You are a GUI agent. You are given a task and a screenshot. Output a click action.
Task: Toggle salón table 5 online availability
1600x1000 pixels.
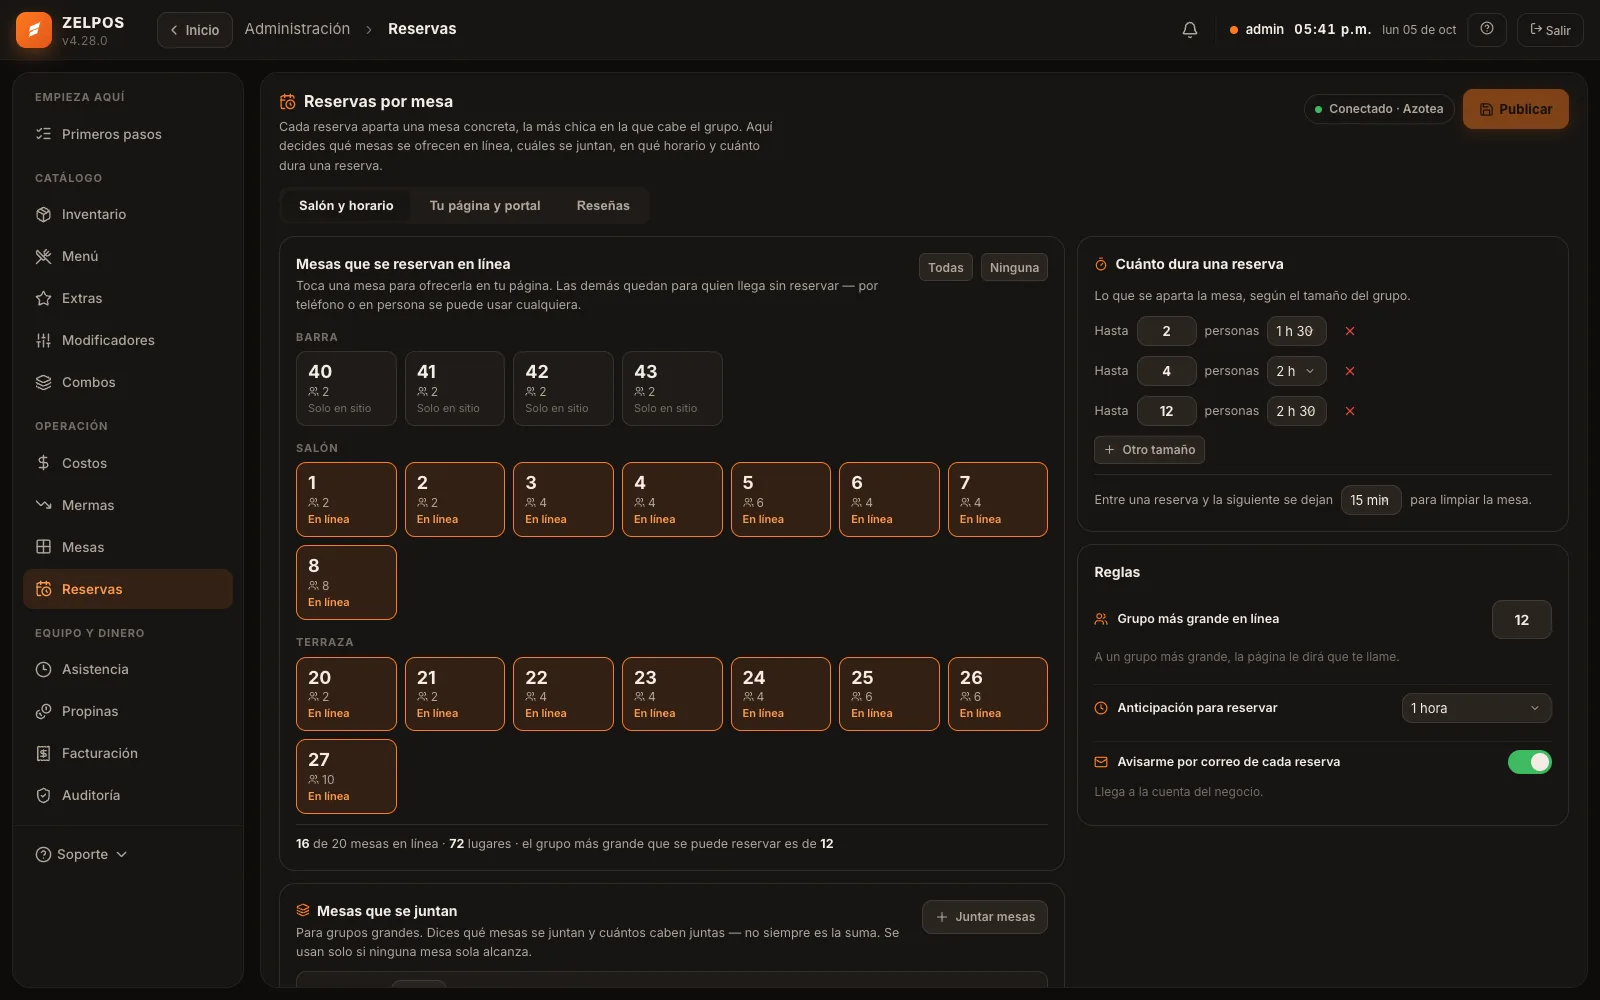coord(781,499)
